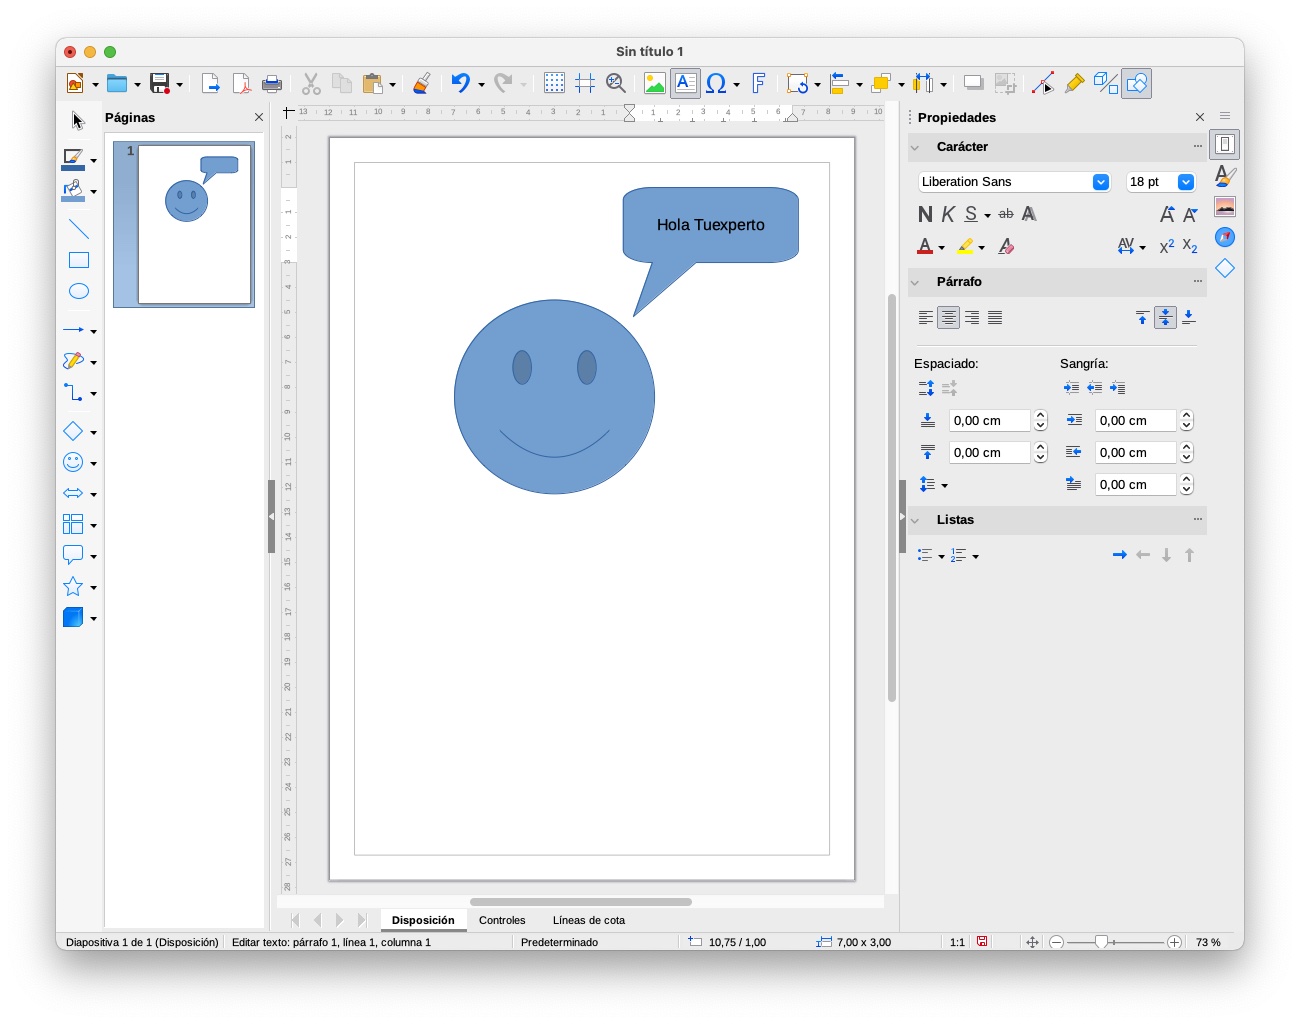The image size is (1300, 1024).
Task: Switch to the Líneas de cota tab
Action: coord(588,920)
